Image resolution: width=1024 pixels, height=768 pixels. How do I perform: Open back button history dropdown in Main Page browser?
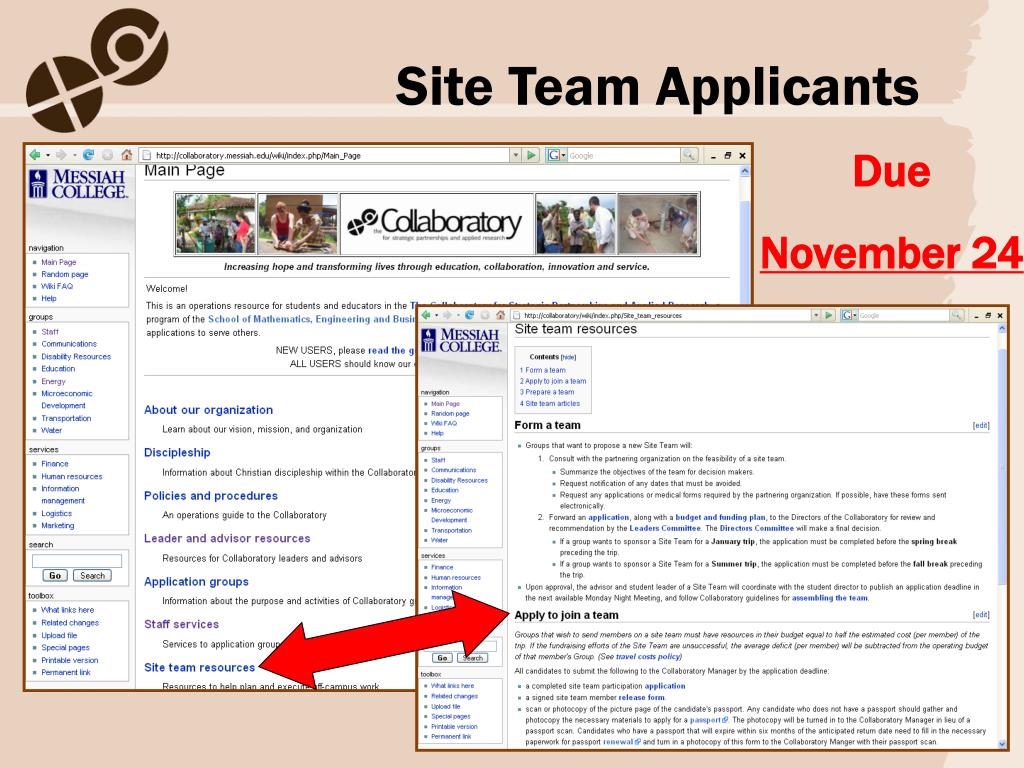[48, 155]
